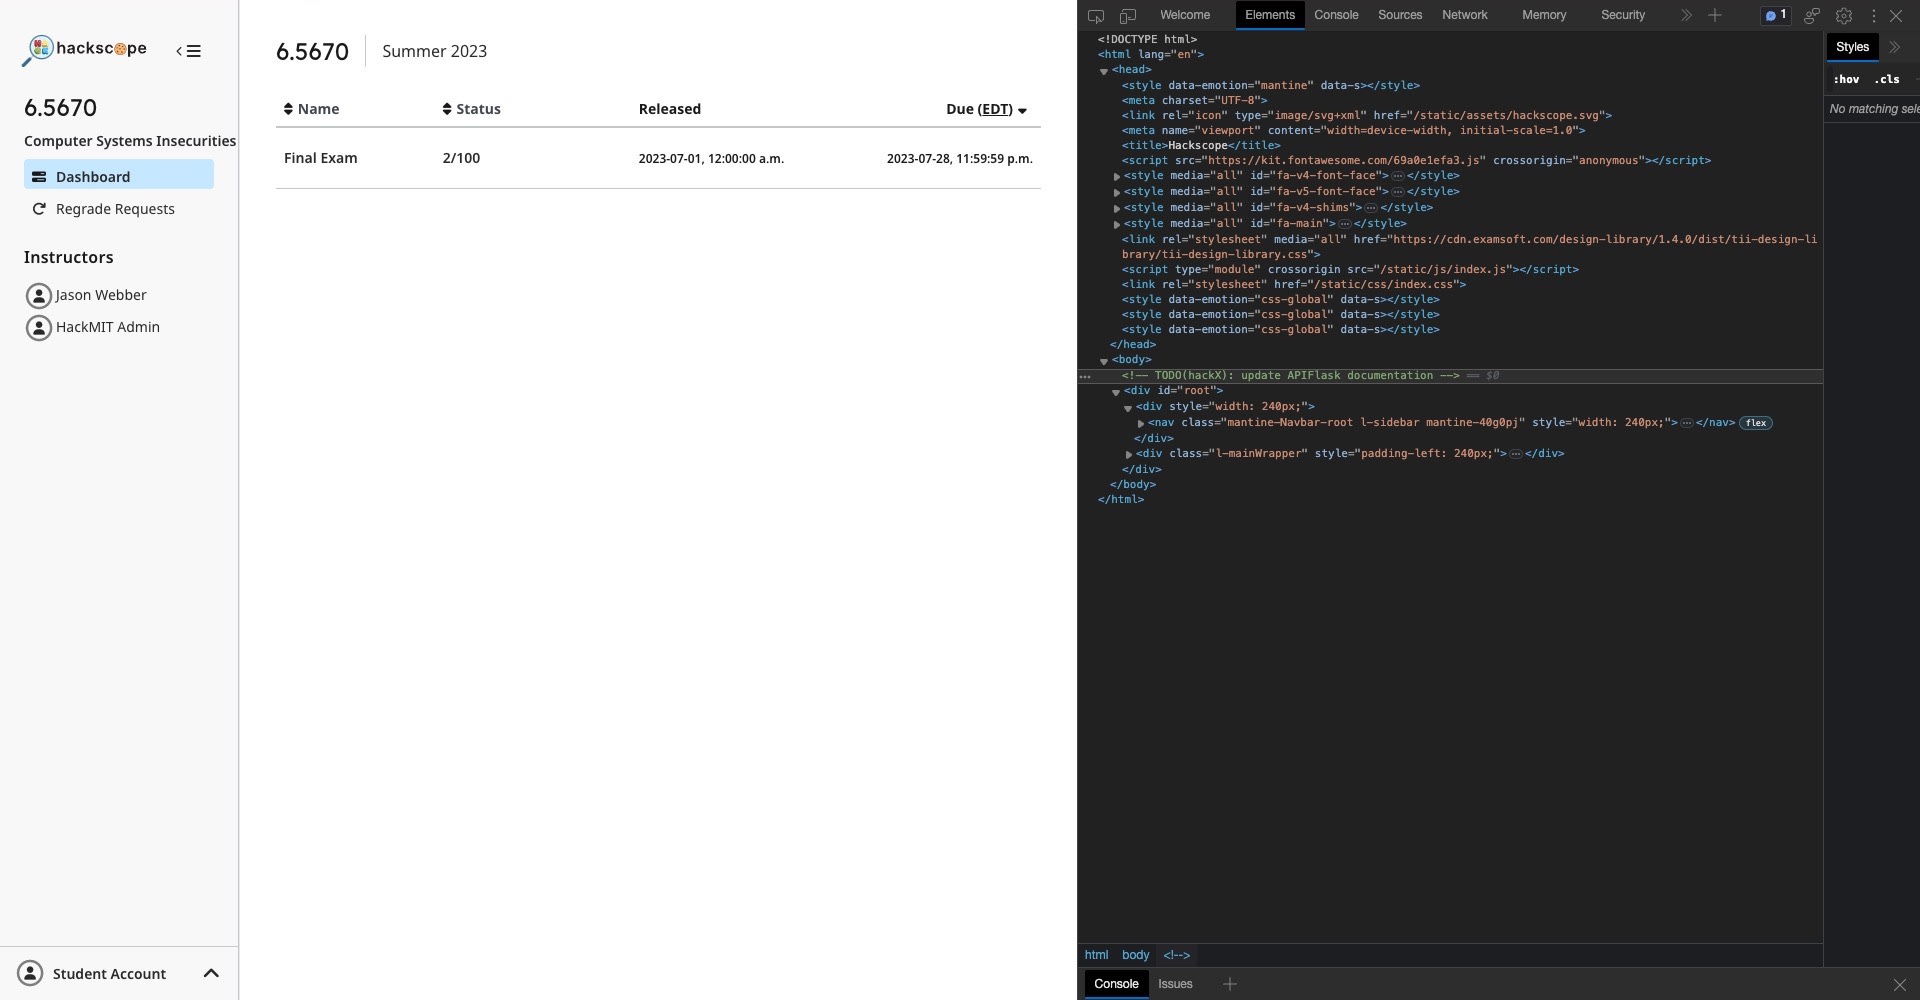Screen dimensions: 1920x1000
Task: Open the Network tab
Action: (1465, 15)
